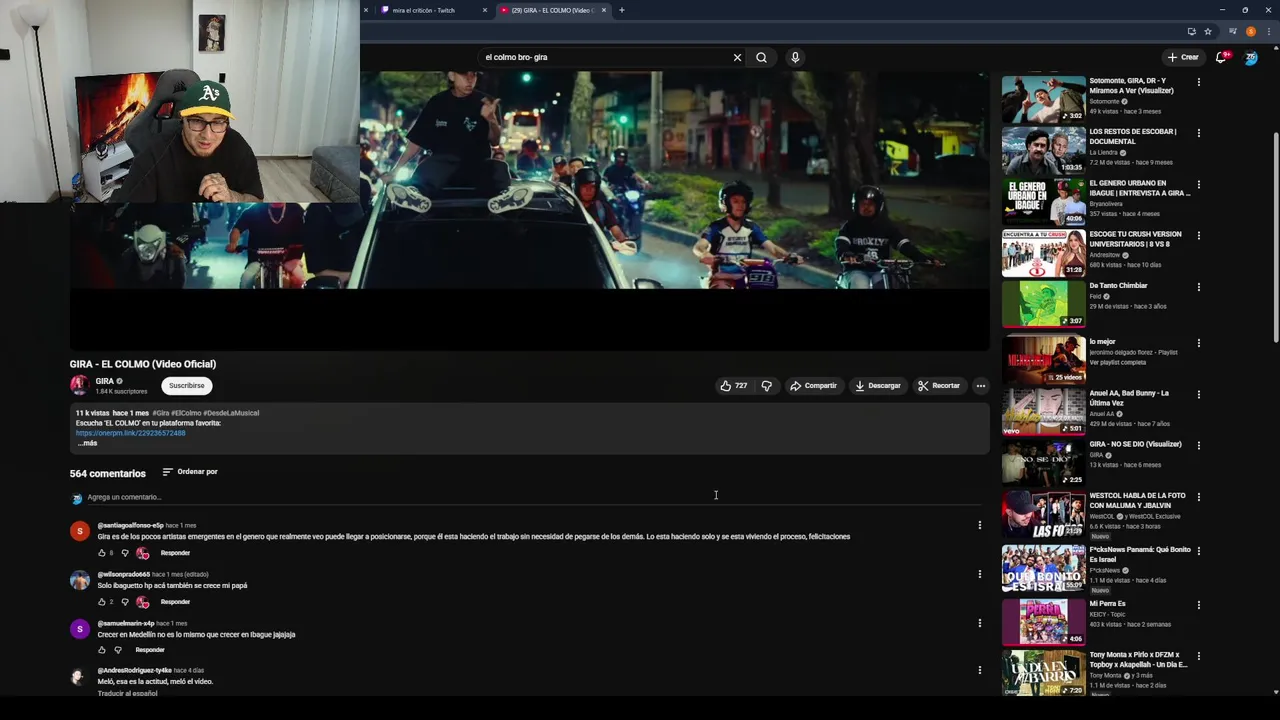
Task: Click the #ElColmo hashtag in description
Action: click(186, 413)
